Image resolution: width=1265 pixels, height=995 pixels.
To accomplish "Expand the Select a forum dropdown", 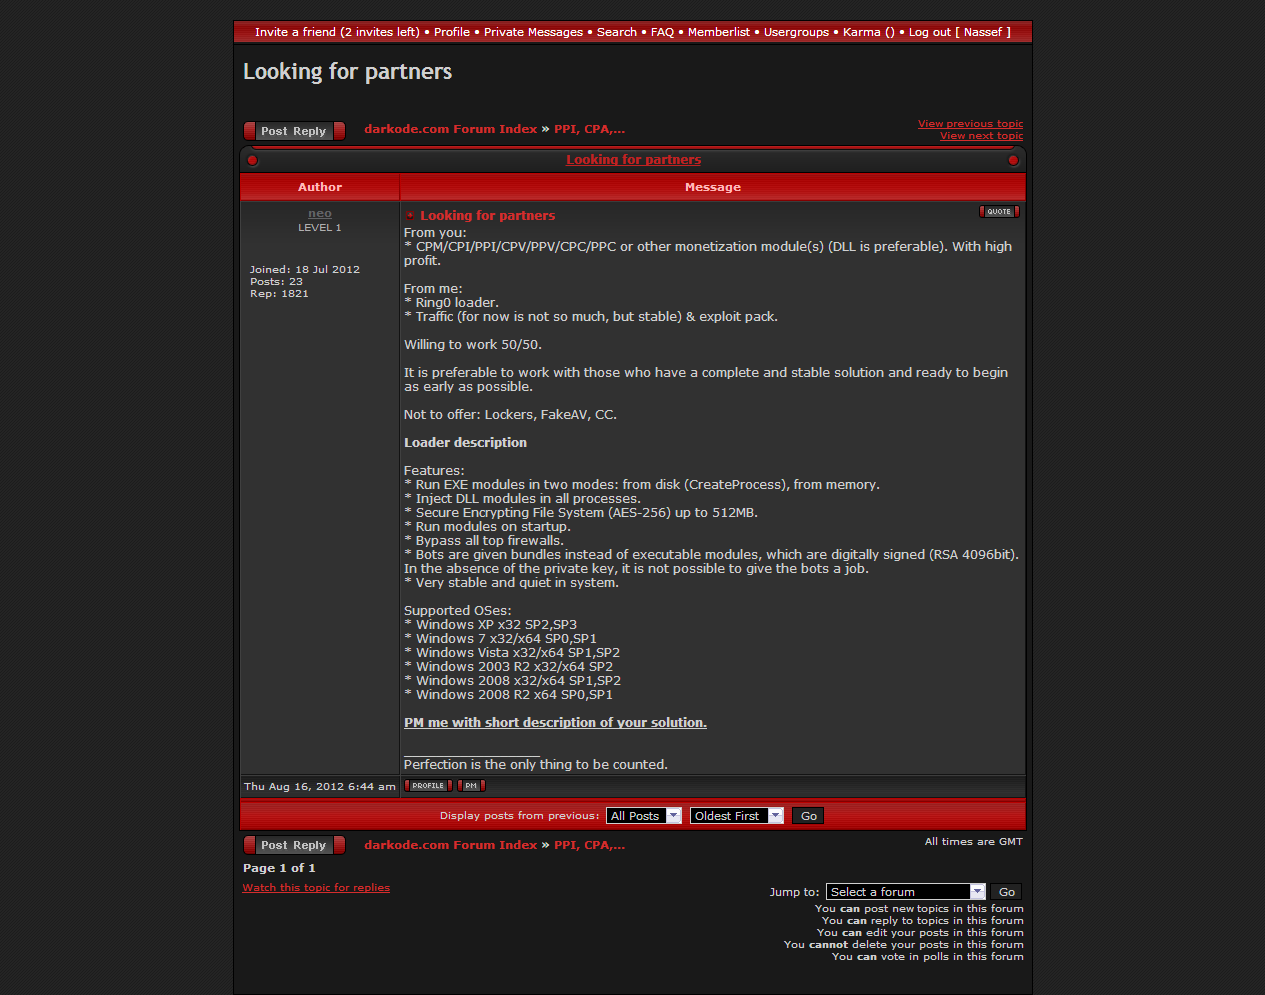I will pos(905,892).
